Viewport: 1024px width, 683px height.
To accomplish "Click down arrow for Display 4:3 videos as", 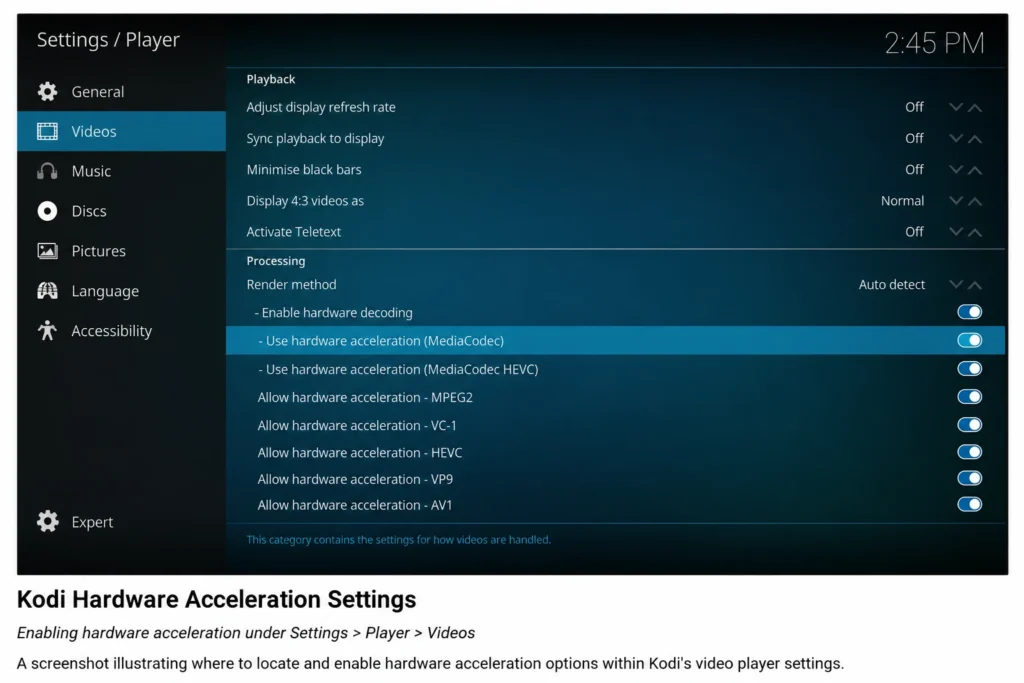I will click(956, 200).
